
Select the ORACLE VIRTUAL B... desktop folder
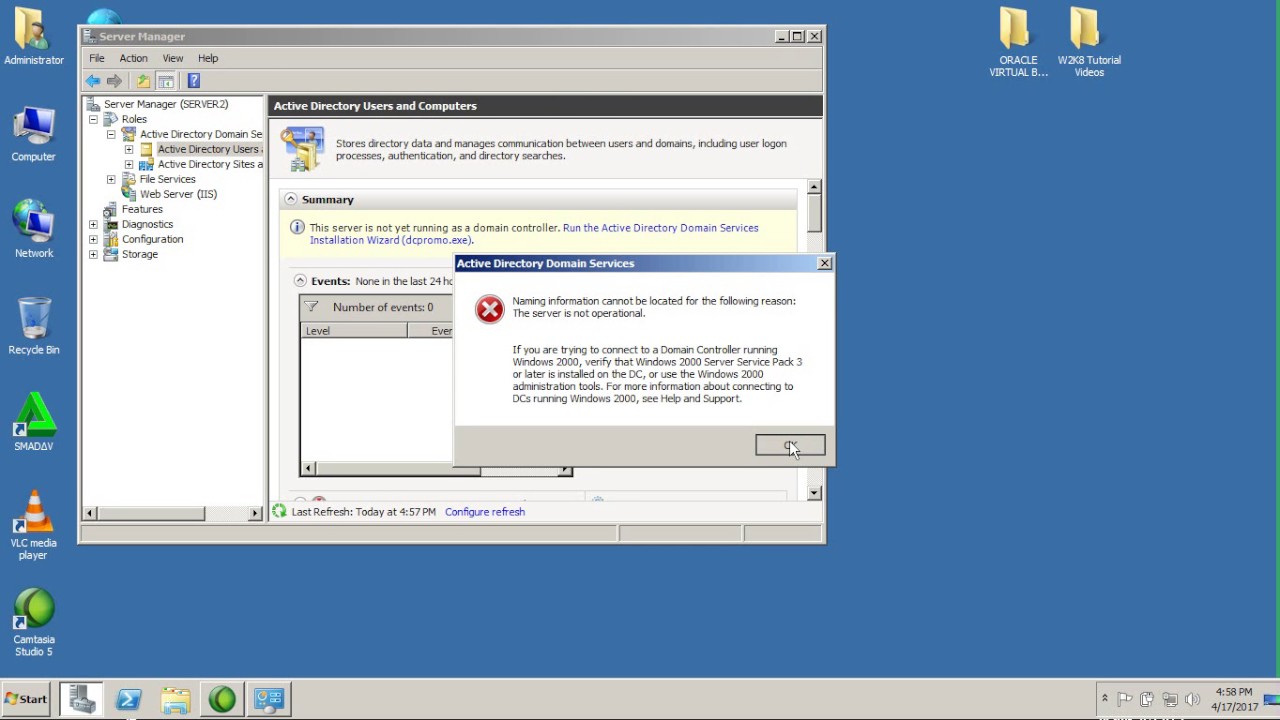[1018, 42]
